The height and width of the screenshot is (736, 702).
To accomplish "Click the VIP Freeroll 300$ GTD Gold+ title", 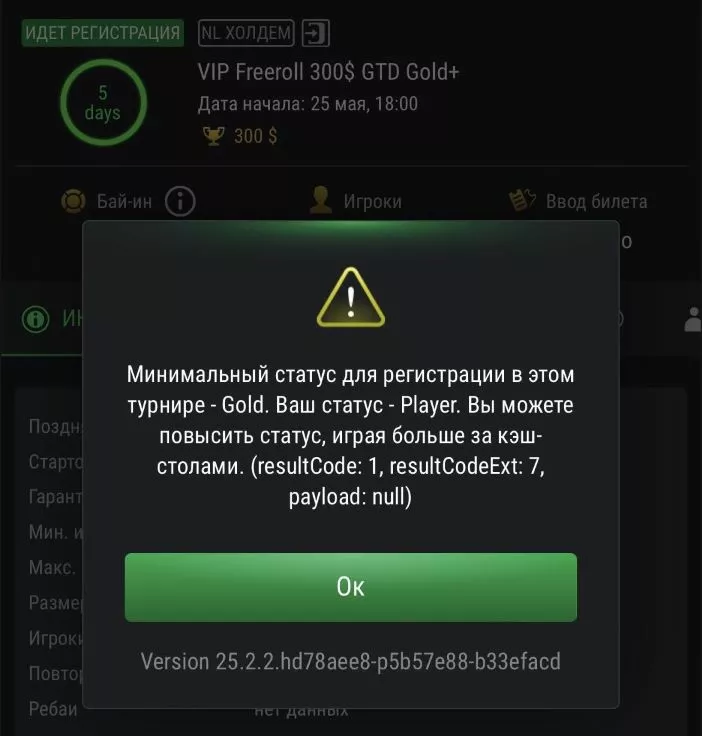I will click(328, 72).
